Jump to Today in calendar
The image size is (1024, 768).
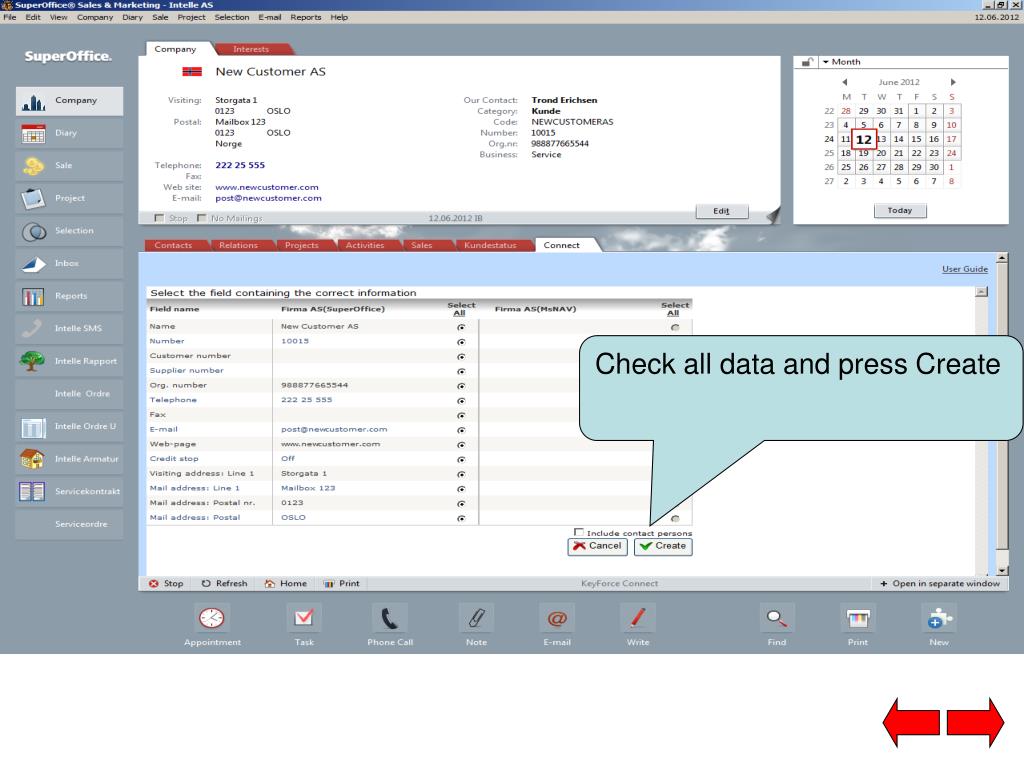(900, 211)
